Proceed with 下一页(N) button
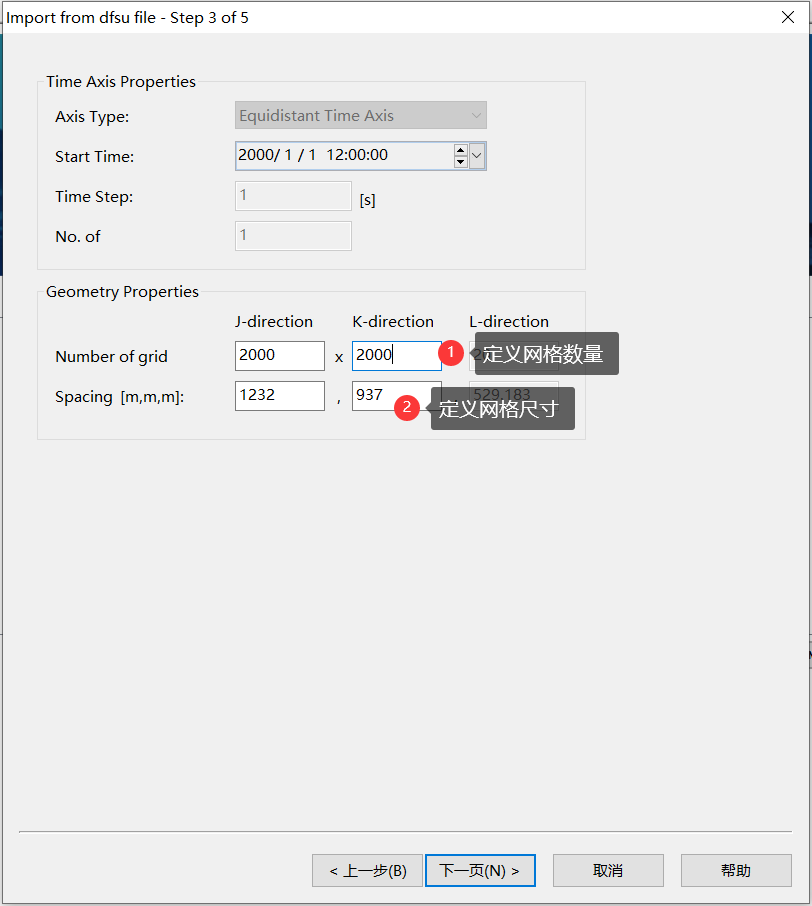This screenshot has width=812, height=906. [x=480, y=870]
